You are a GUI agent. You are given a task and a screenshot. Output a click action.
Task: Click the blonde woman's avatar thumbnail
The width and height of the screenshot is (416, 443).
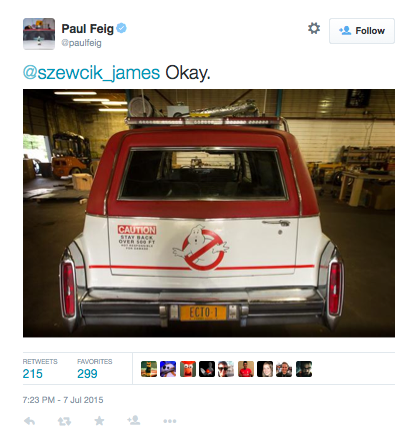[x=265, y=369]
